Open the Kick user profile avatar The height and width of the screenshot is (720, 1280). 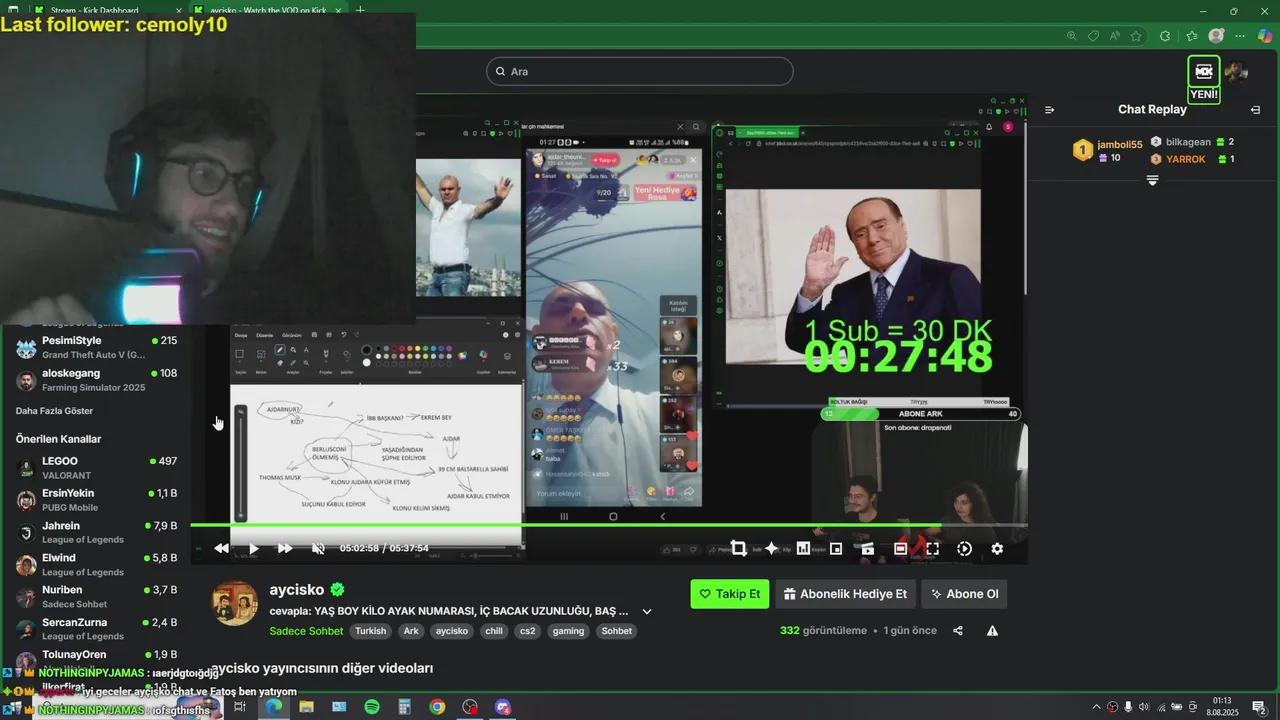tap(1237, 71)
